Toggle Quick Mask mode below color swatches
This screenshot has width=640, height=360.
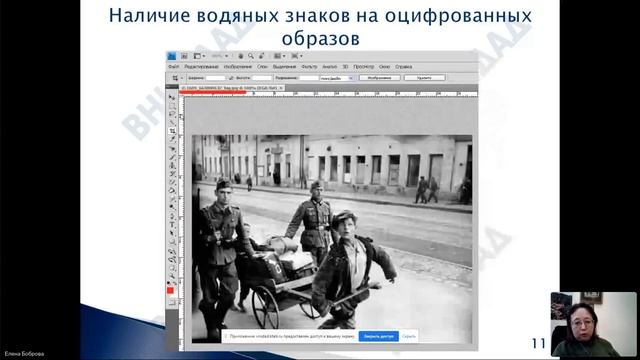tap(172, 302)
